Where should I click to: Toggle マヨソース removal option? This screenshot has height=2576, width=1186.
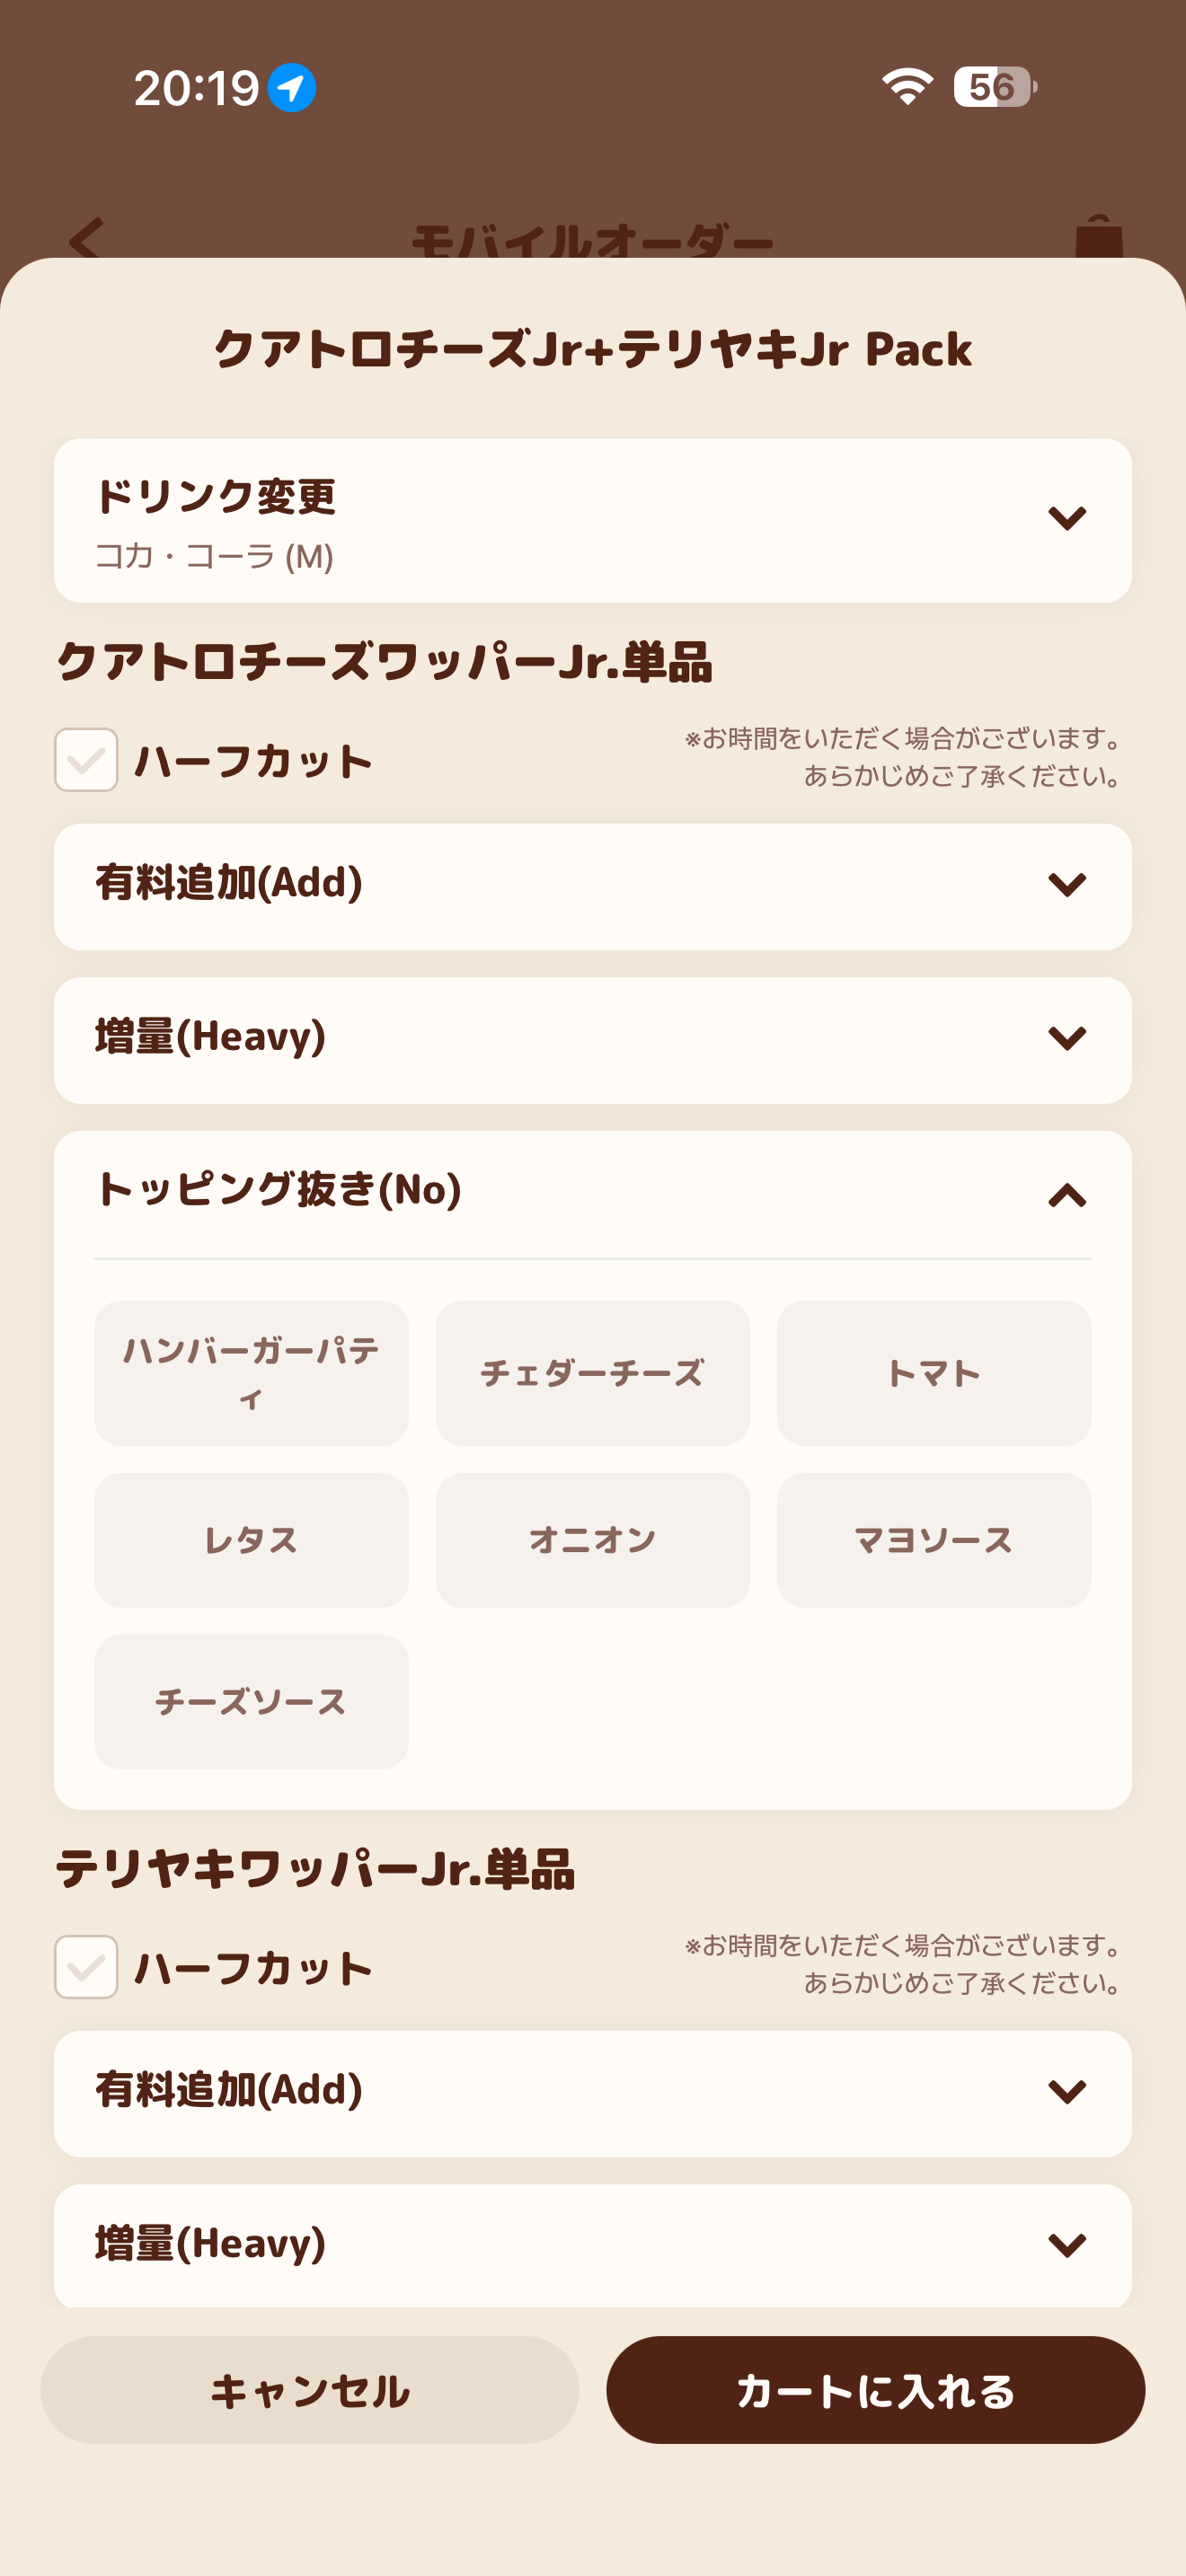933,1539
